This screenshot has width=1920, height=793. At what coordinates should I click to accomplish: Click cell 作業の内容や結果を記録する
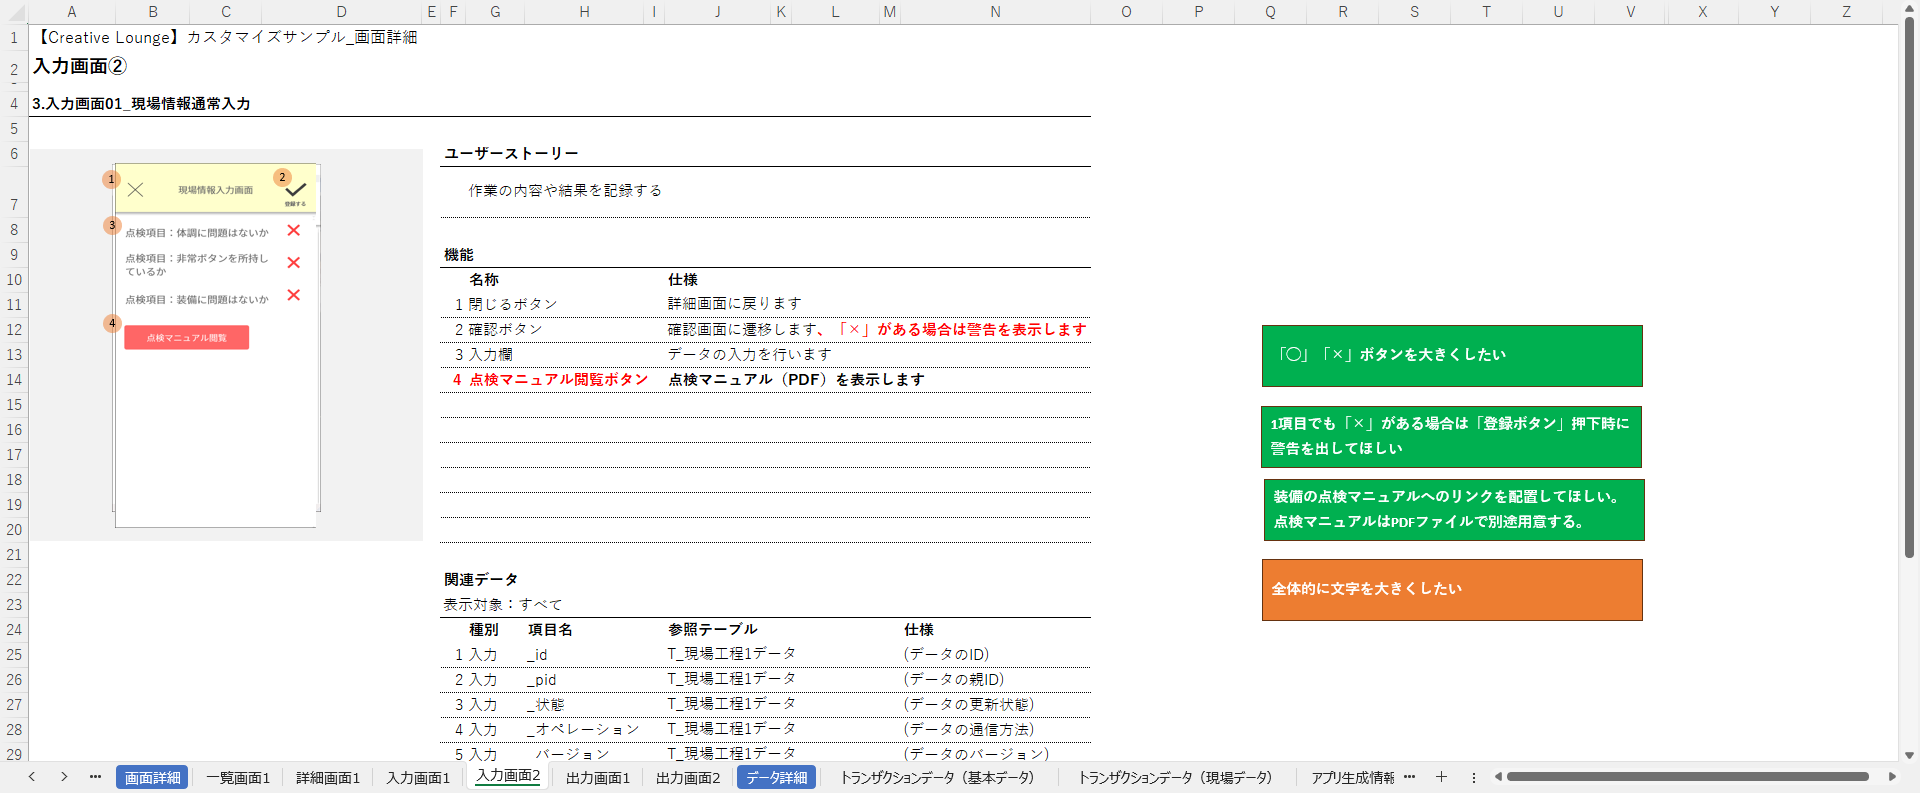coord(565,191)
